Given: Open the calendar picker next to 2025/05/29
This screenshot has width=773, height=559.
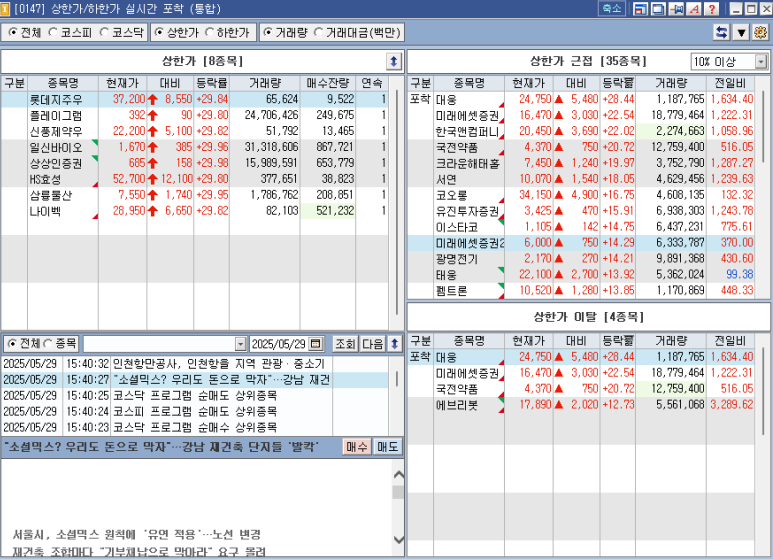Looking at the screenshot, I should 316,344.
